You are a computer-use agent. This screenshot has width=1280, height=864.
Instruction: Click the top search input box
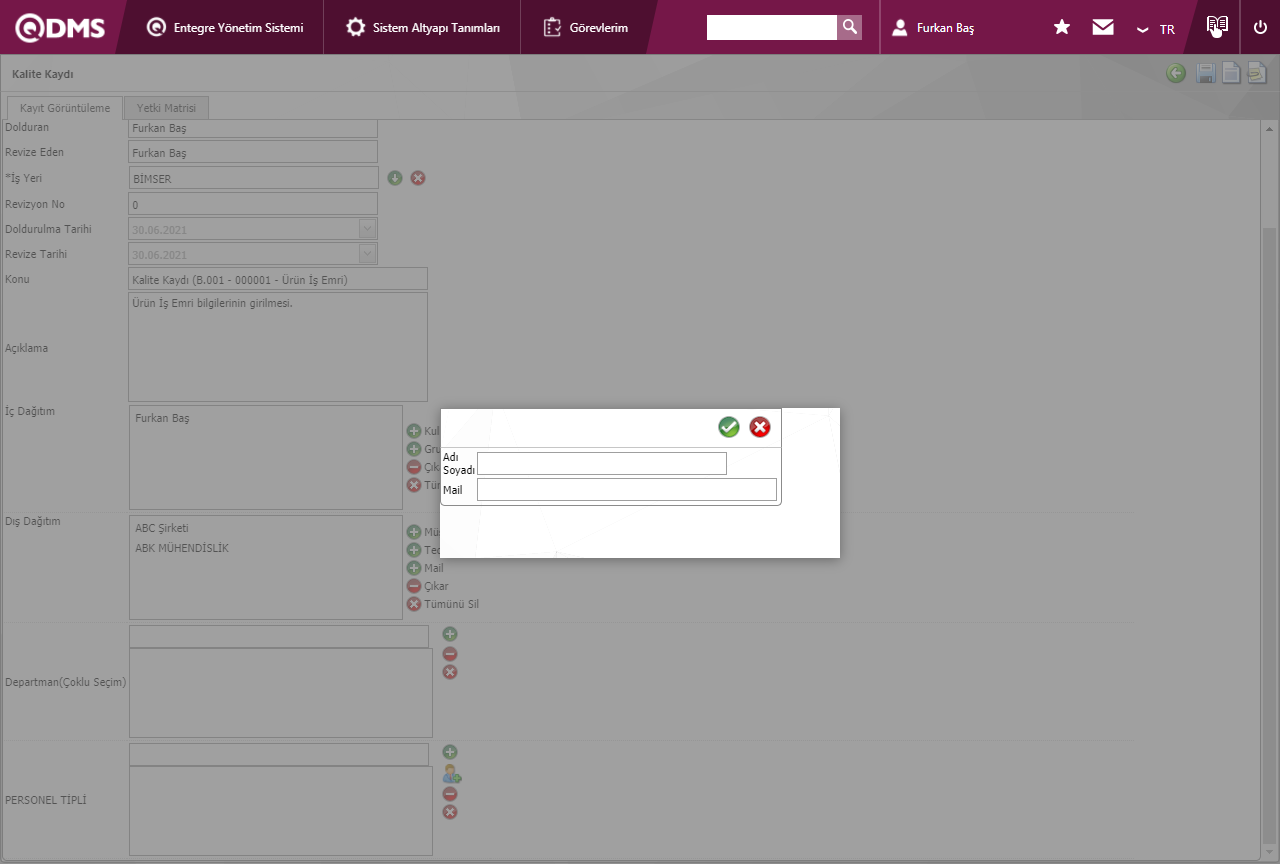coord(772,27)
